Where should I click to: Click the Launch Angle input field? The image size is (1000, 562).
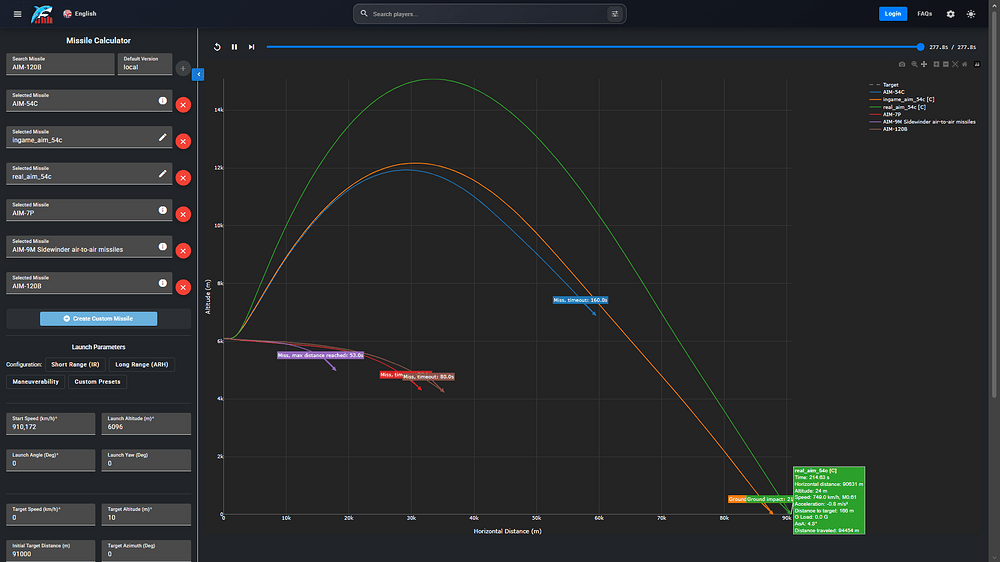point(50,460)
